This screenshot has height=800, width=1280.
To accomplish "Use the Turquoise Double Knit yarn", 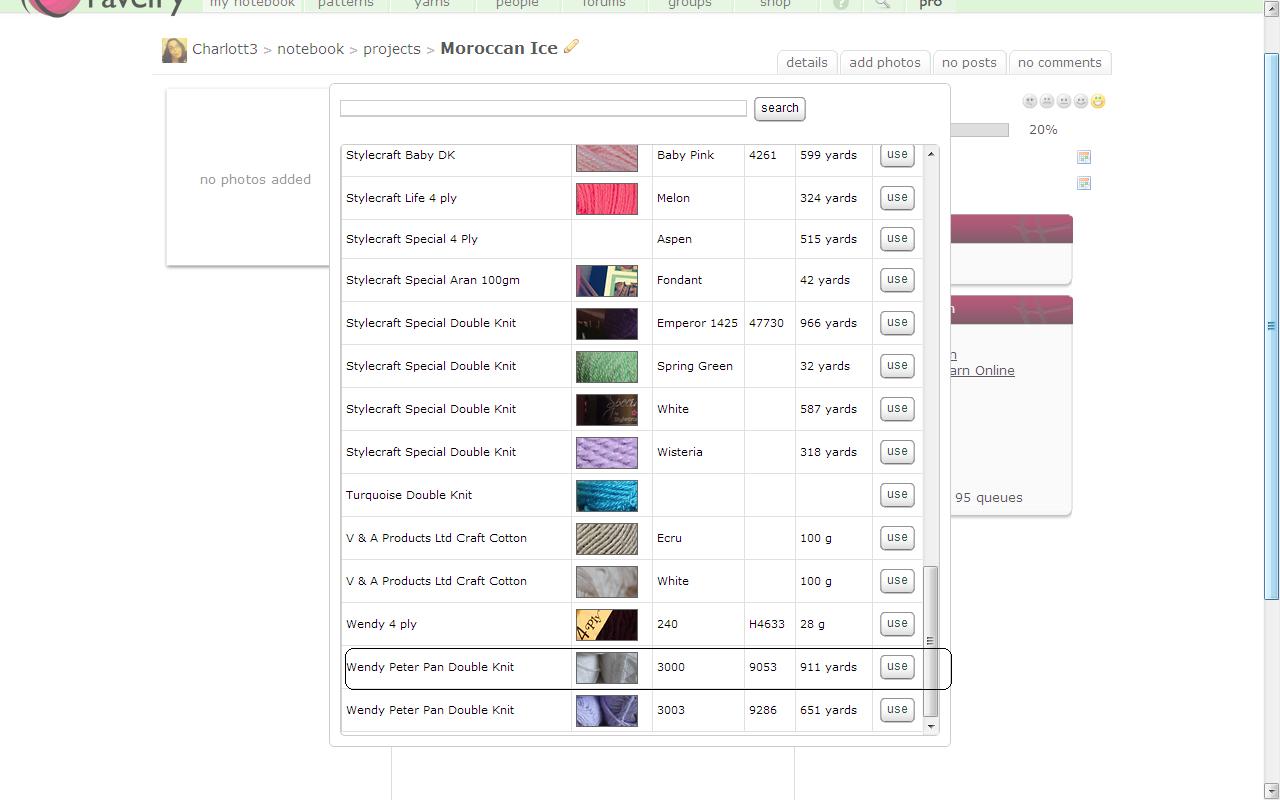I will [897, 494].
